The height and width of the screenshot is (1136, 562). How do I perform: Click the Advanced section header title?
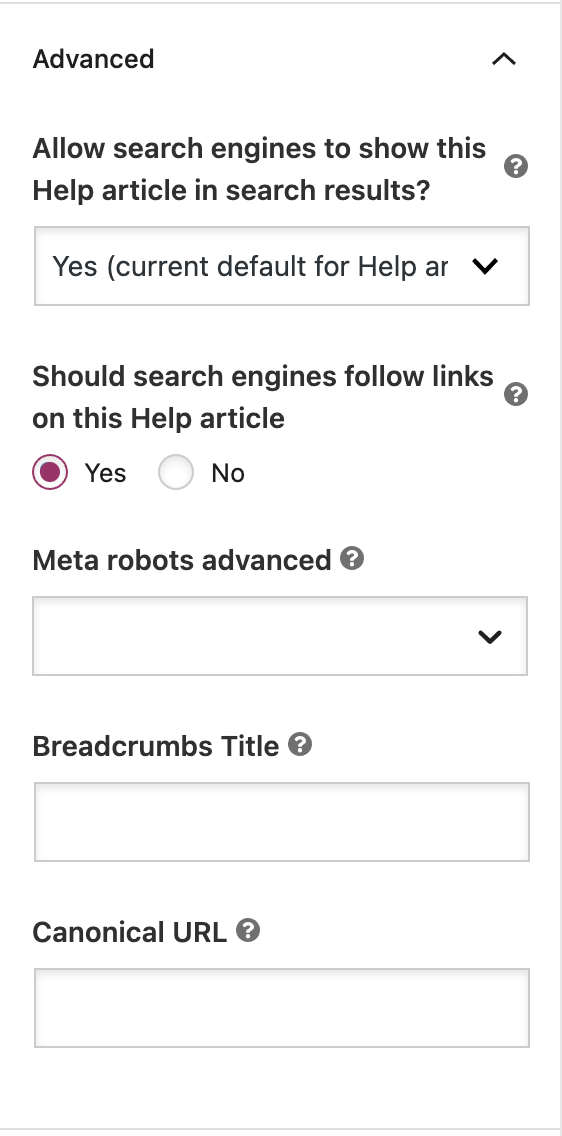coord(93,59)
